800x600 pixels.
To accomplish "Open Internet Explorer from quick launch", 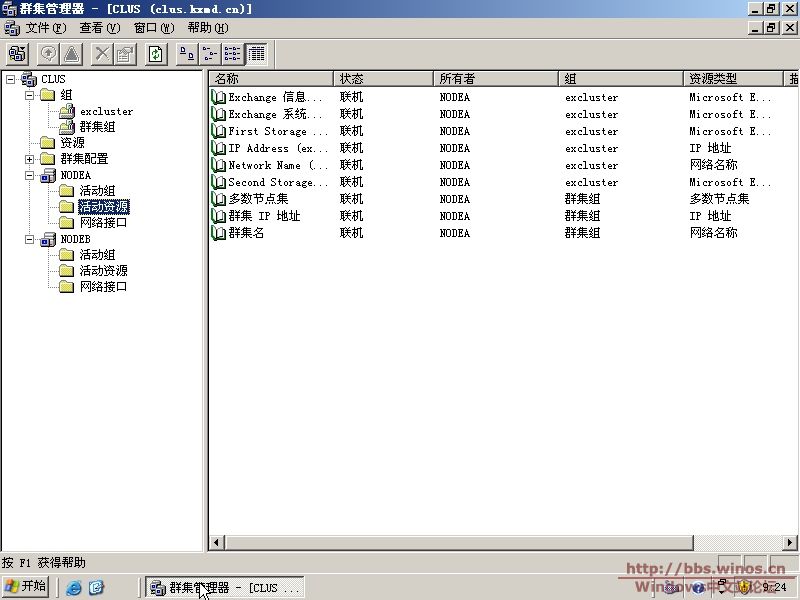I will pos(74,588).
